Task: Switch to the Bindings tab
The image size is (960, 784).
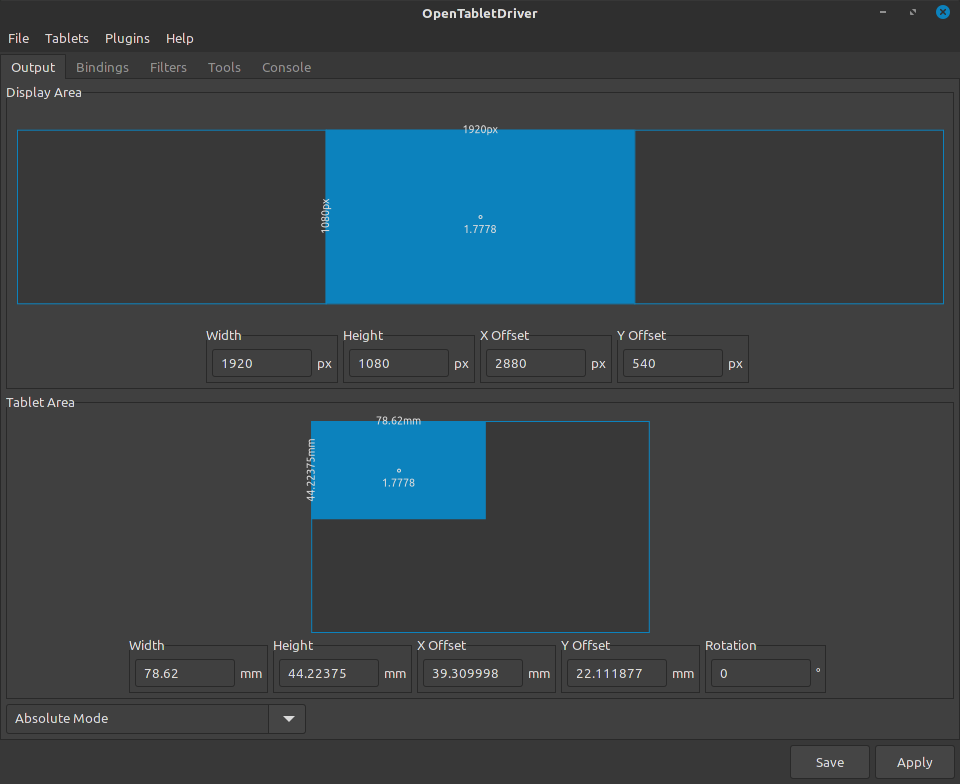Action: click(x=102, y=67)
